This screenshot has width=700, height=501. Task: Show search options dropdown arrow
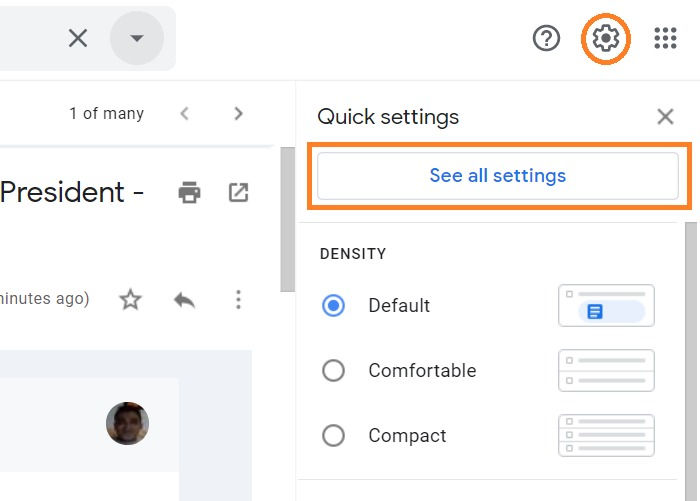(x=137, y=39)
